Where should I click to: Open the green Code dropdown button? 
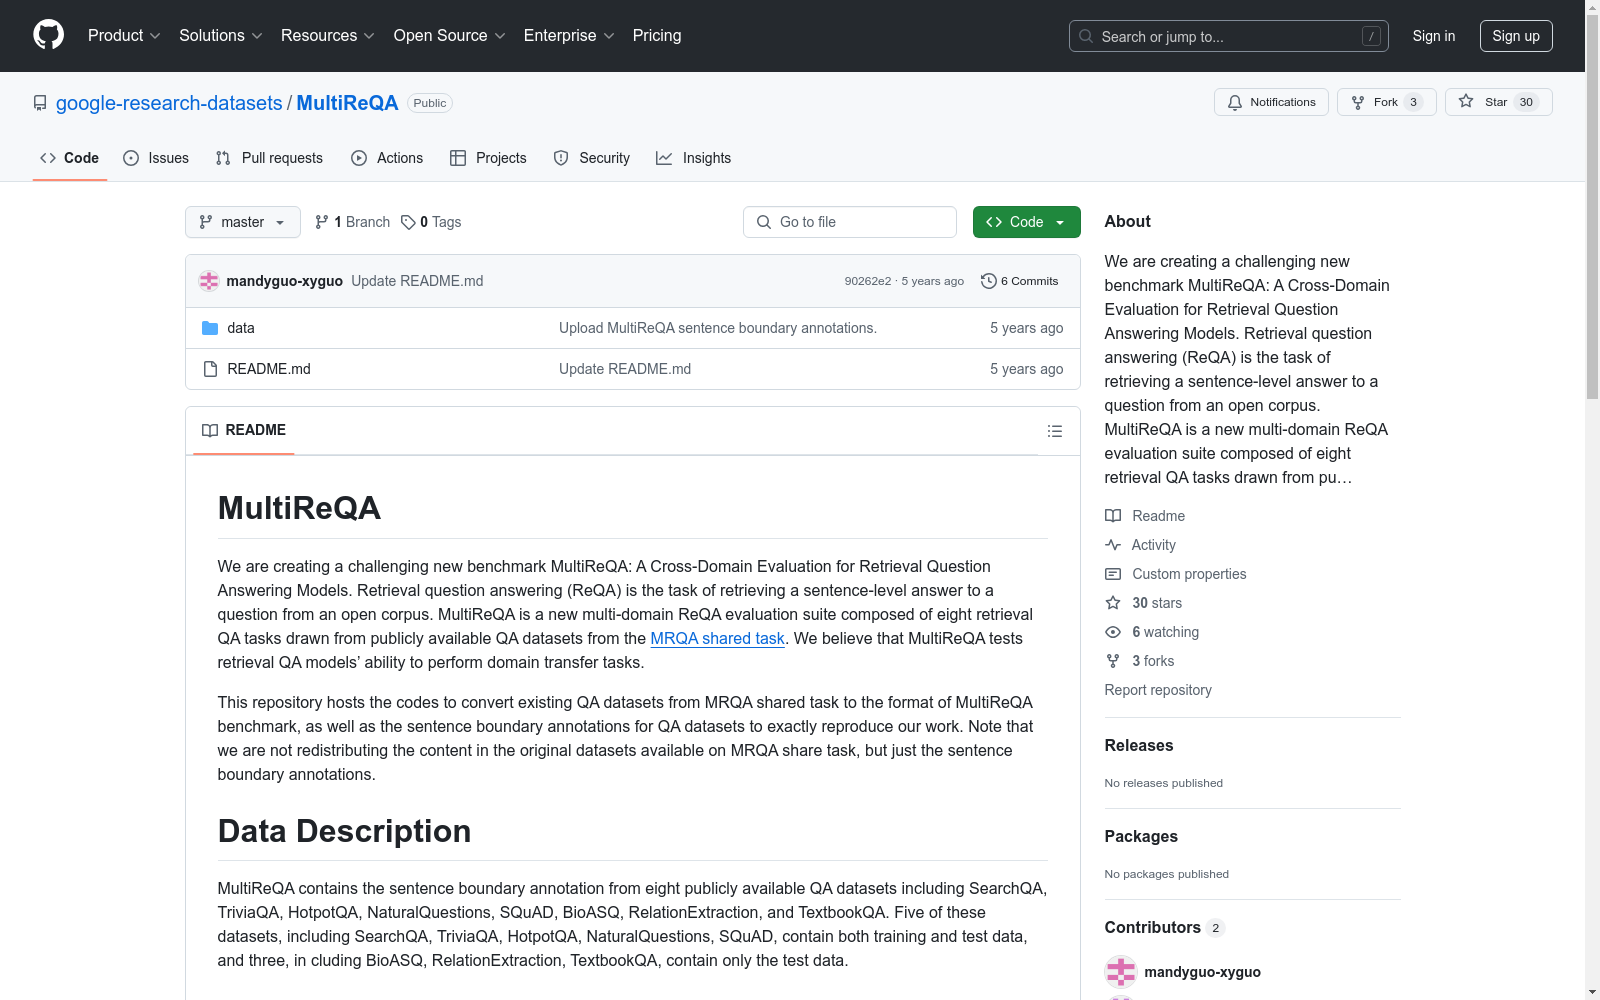pos(1026,222)
